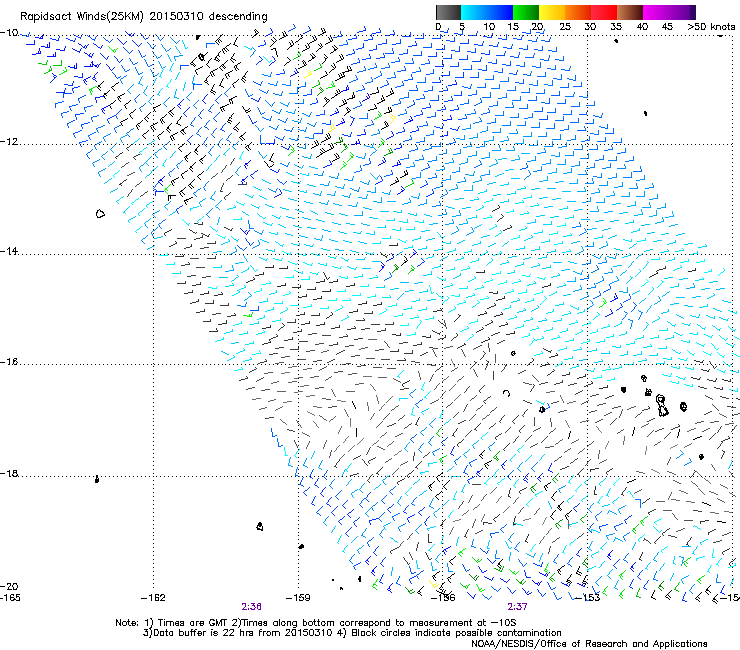Click the '-10' latitude axis label
This screenshot has width=740, height=650.
pos(9,33)
